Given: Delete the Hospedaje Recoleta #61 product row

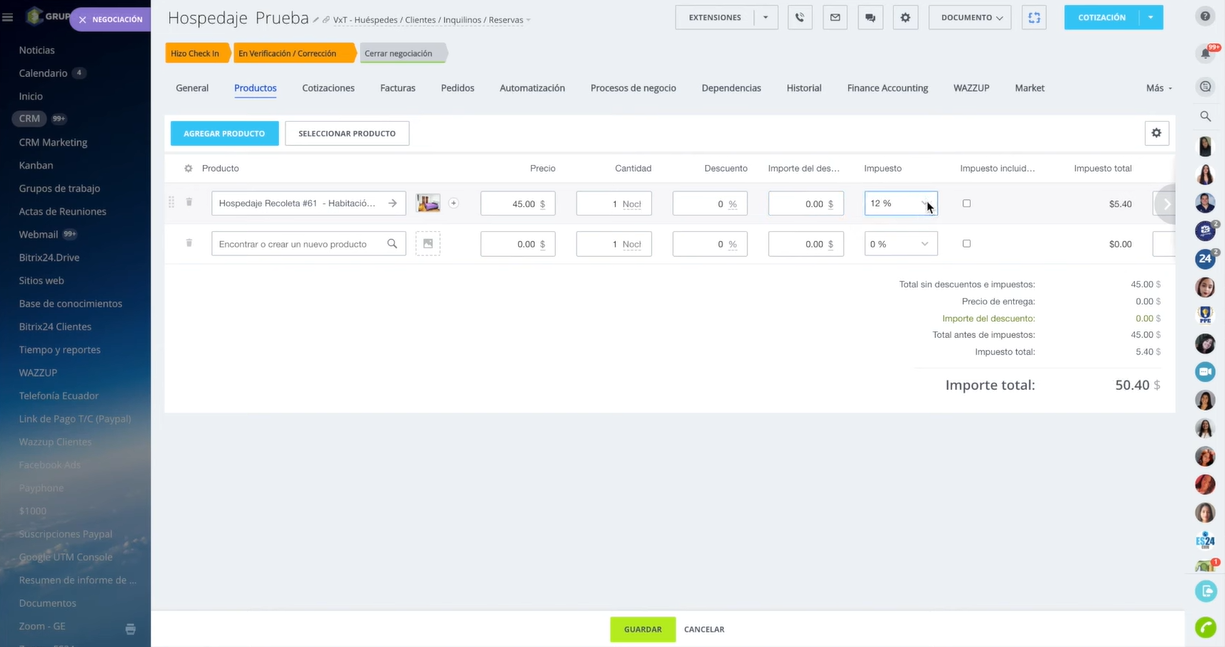Looking at the screenshot, I should click(x=189, y=203).
